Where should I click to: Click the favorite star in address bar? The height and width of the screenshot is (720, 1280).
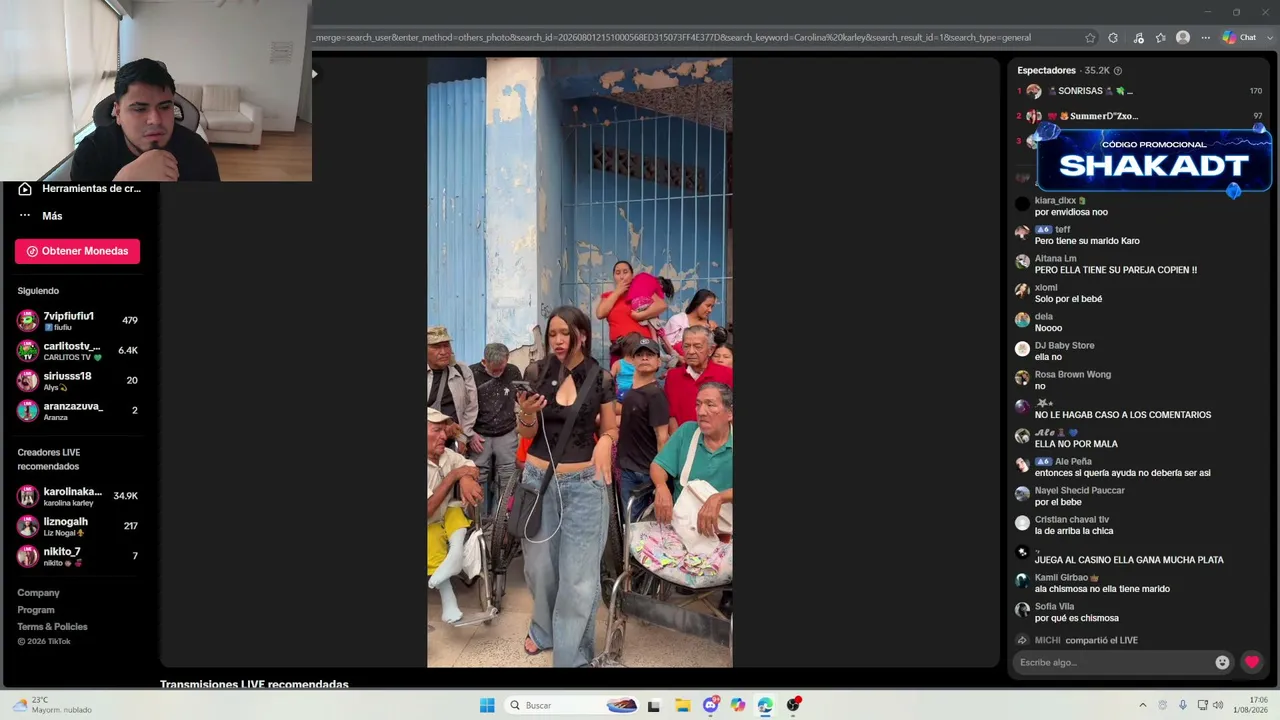click(1090, 38)
